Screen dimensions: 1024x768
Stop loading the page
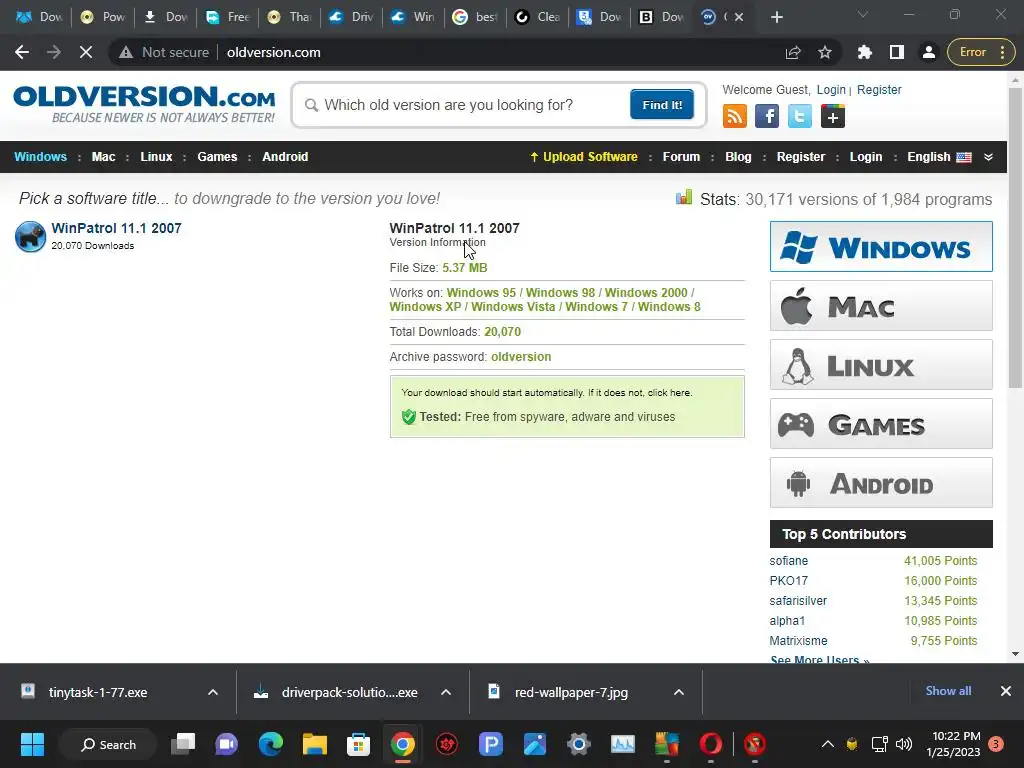click(86, 52)
